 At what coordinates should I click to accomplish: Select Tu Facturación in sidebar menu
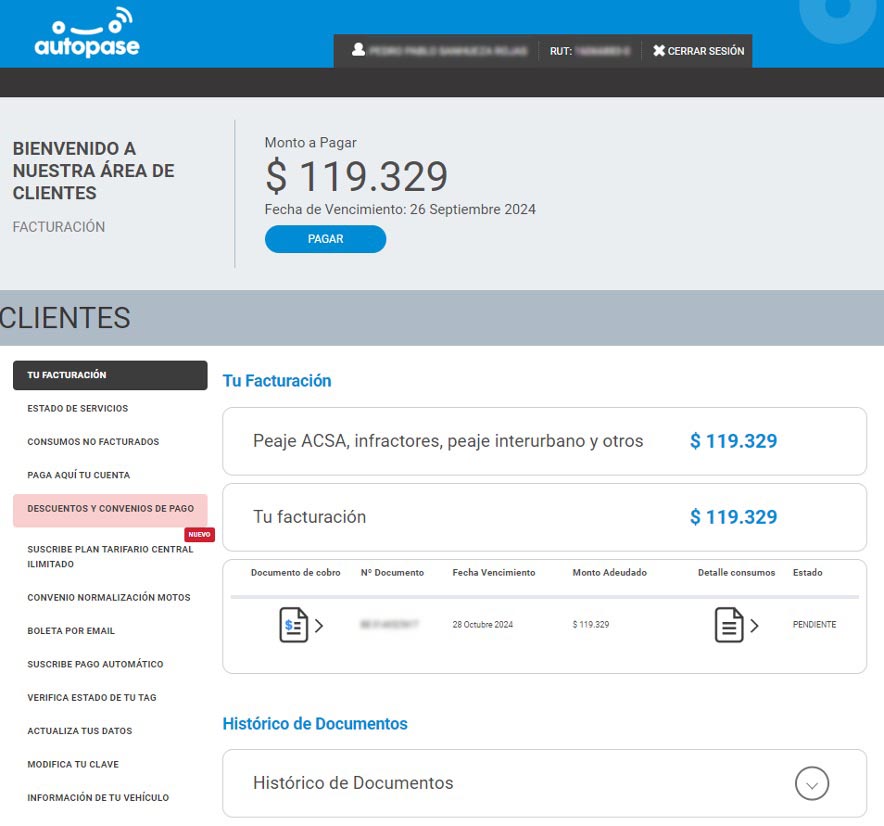click(110, 375)
